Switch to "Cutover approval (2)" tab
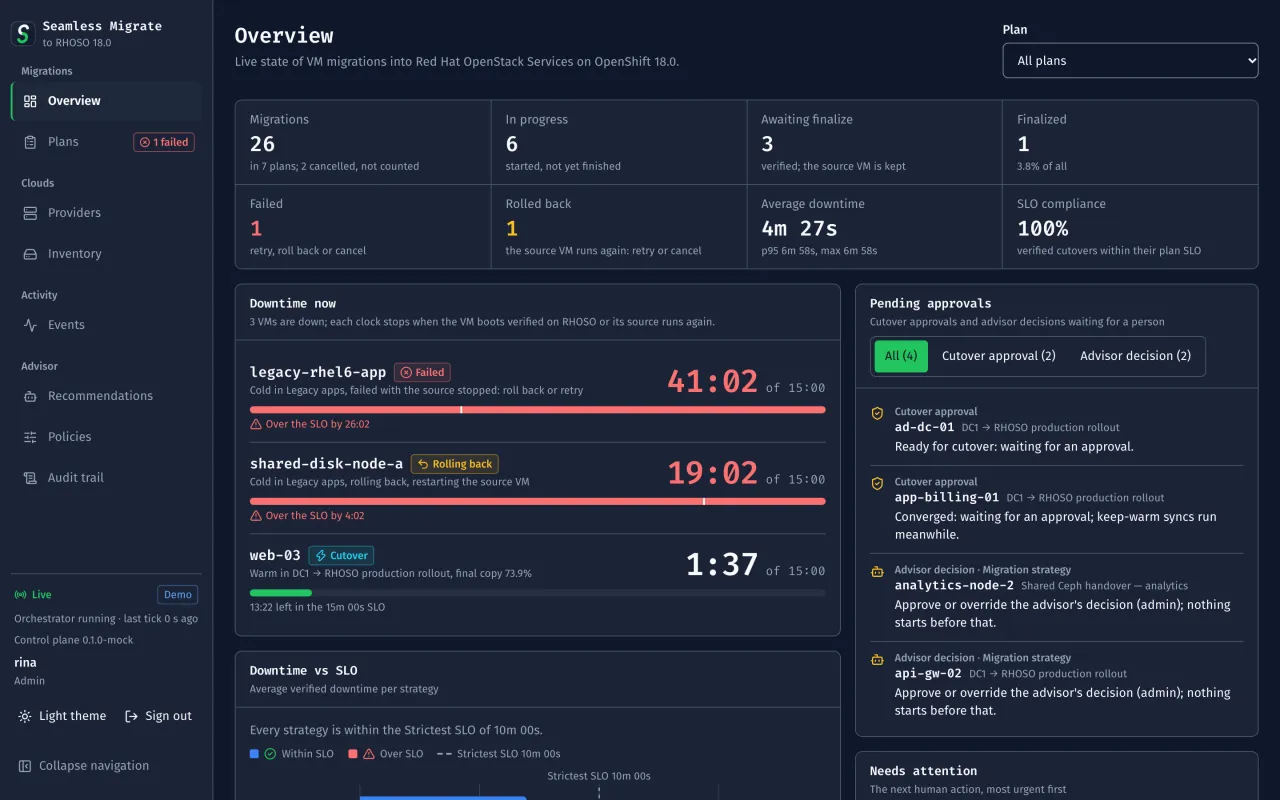Image resolution: width=1280 pixels, height=800 pixels. 999,356
